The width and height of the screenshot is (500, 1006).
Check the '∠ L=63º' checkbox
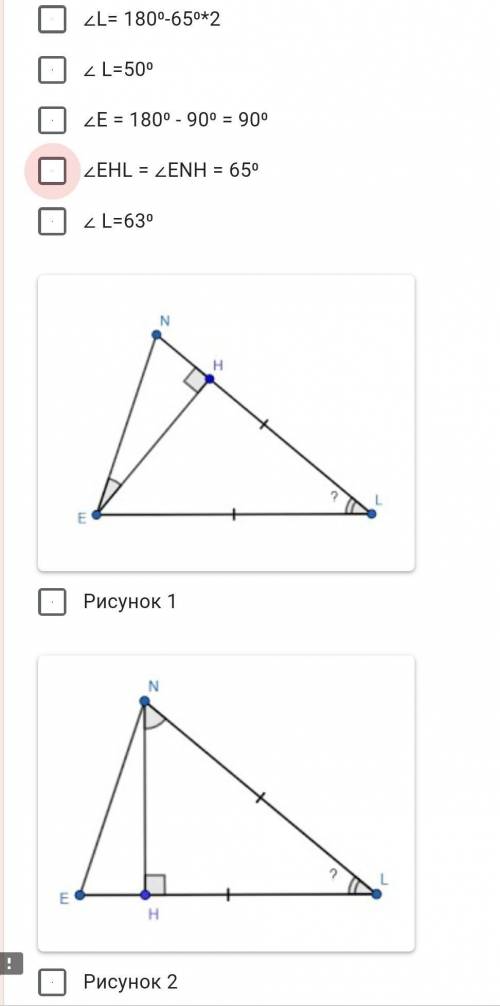point(52,221)
